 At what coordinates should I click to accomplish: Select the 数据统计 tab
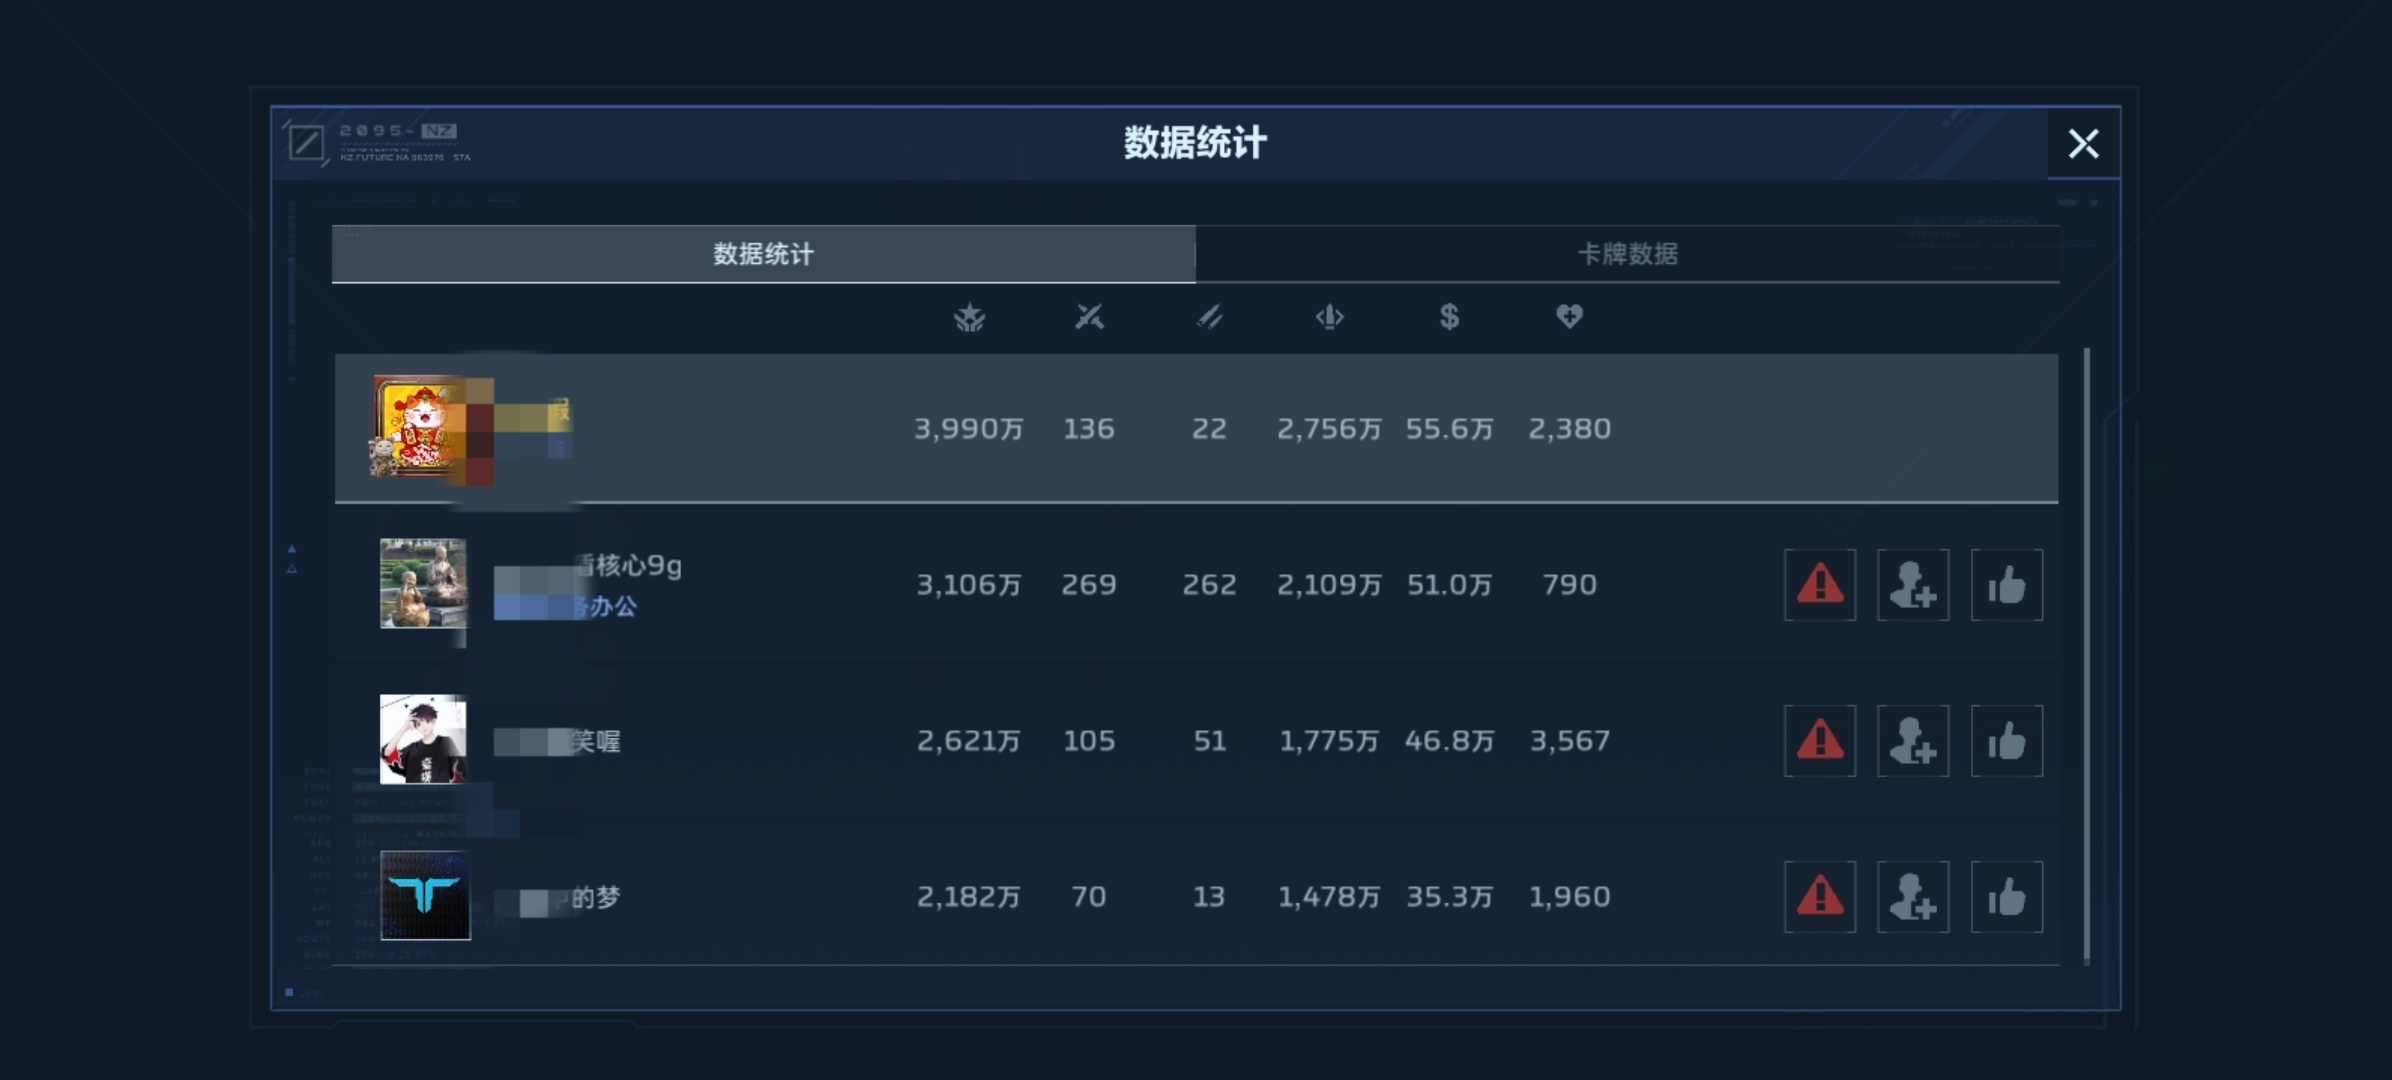tap(764, 254)
